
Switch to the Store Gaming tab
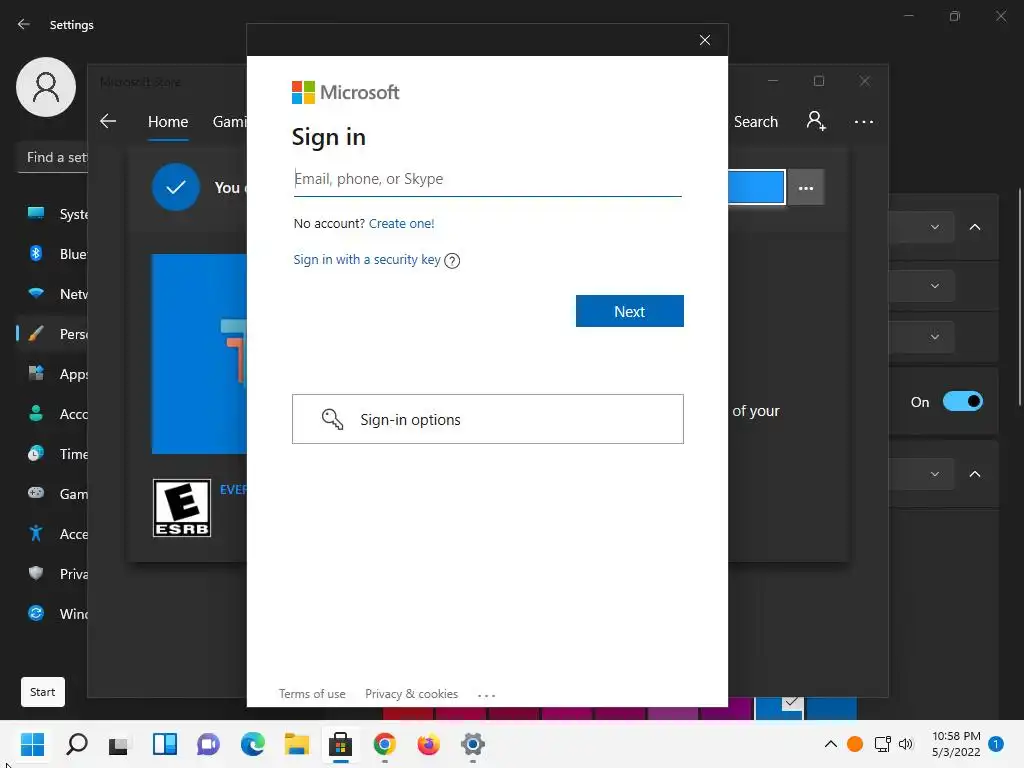pos(229,122)
